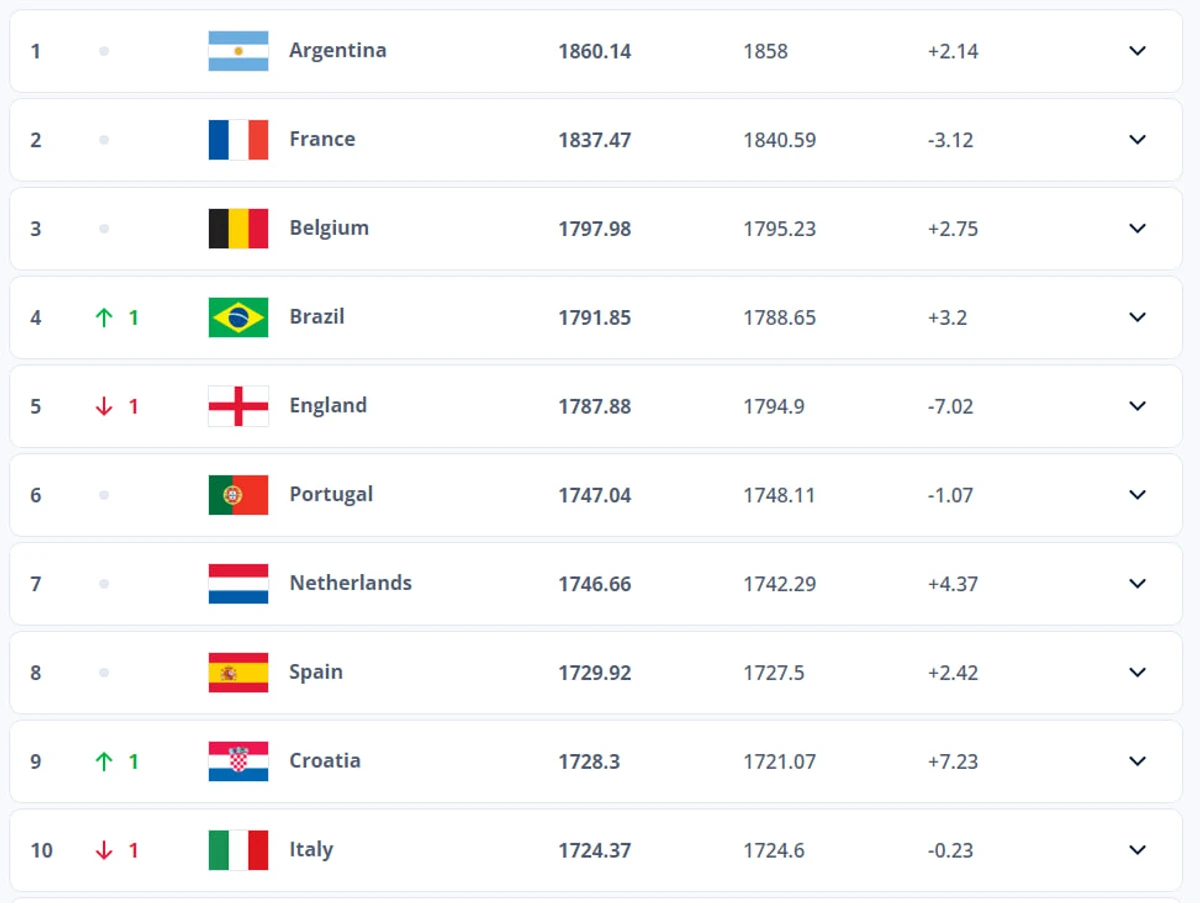Click the Argentina flag icon

(x=238, y=51)
